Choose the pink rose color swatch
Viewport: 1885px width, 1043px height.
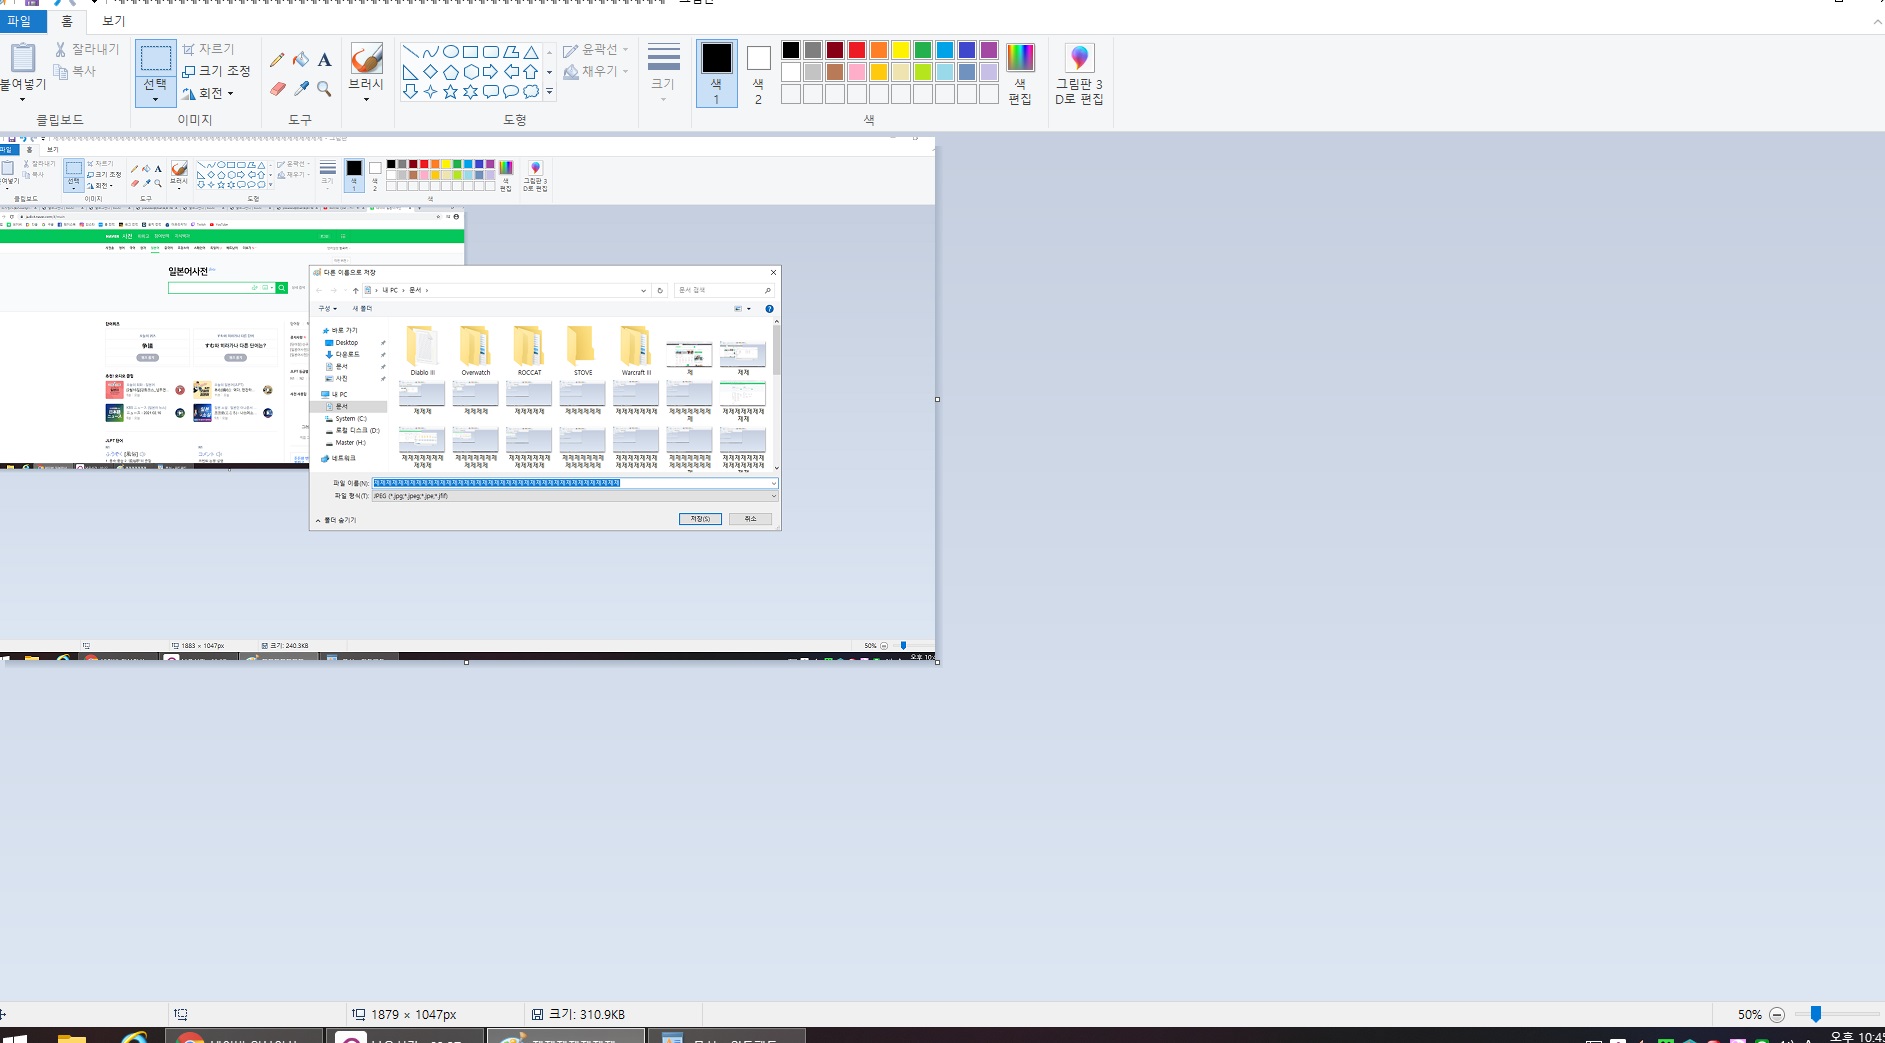coord(857,72)
